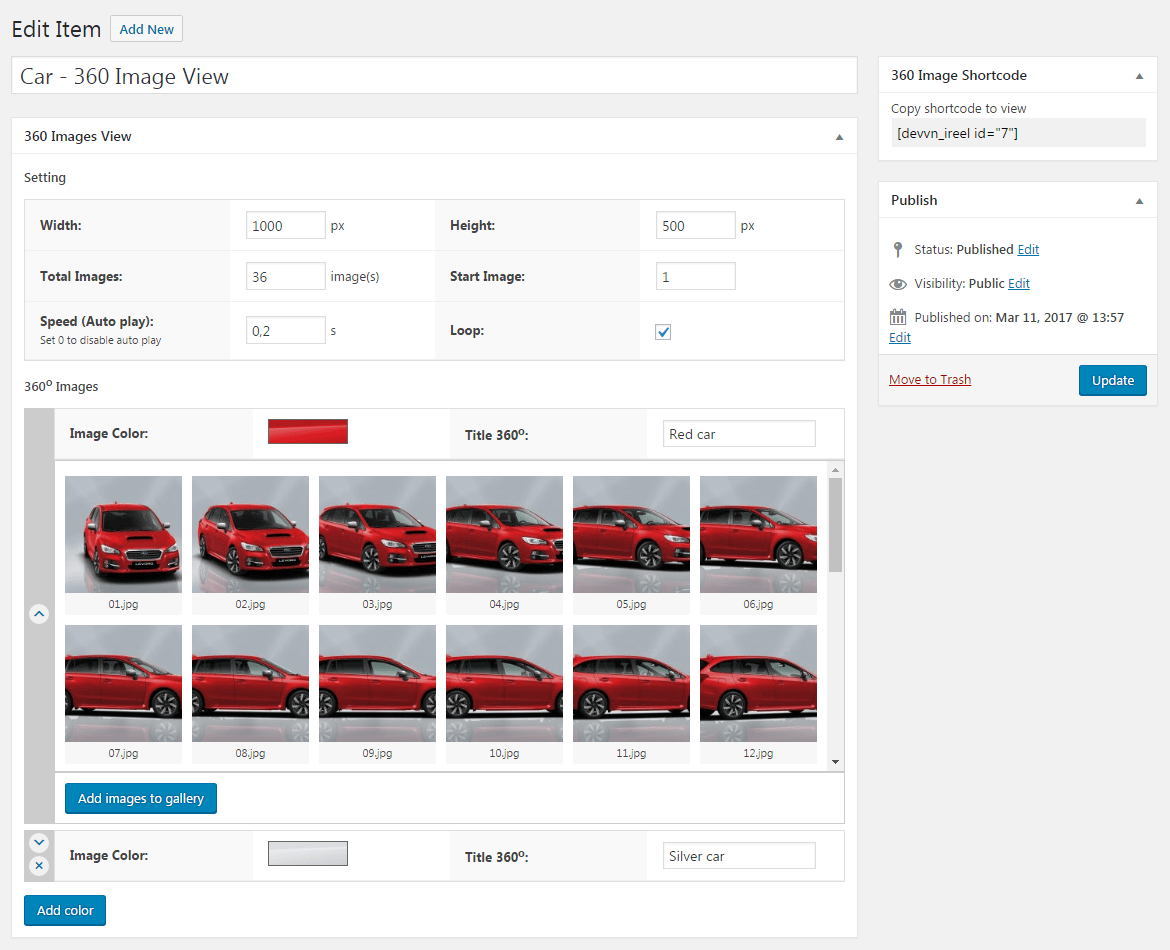The image size is (1170, 950).
Task: Edit the Public visibility link
Action: [1018, 284]
